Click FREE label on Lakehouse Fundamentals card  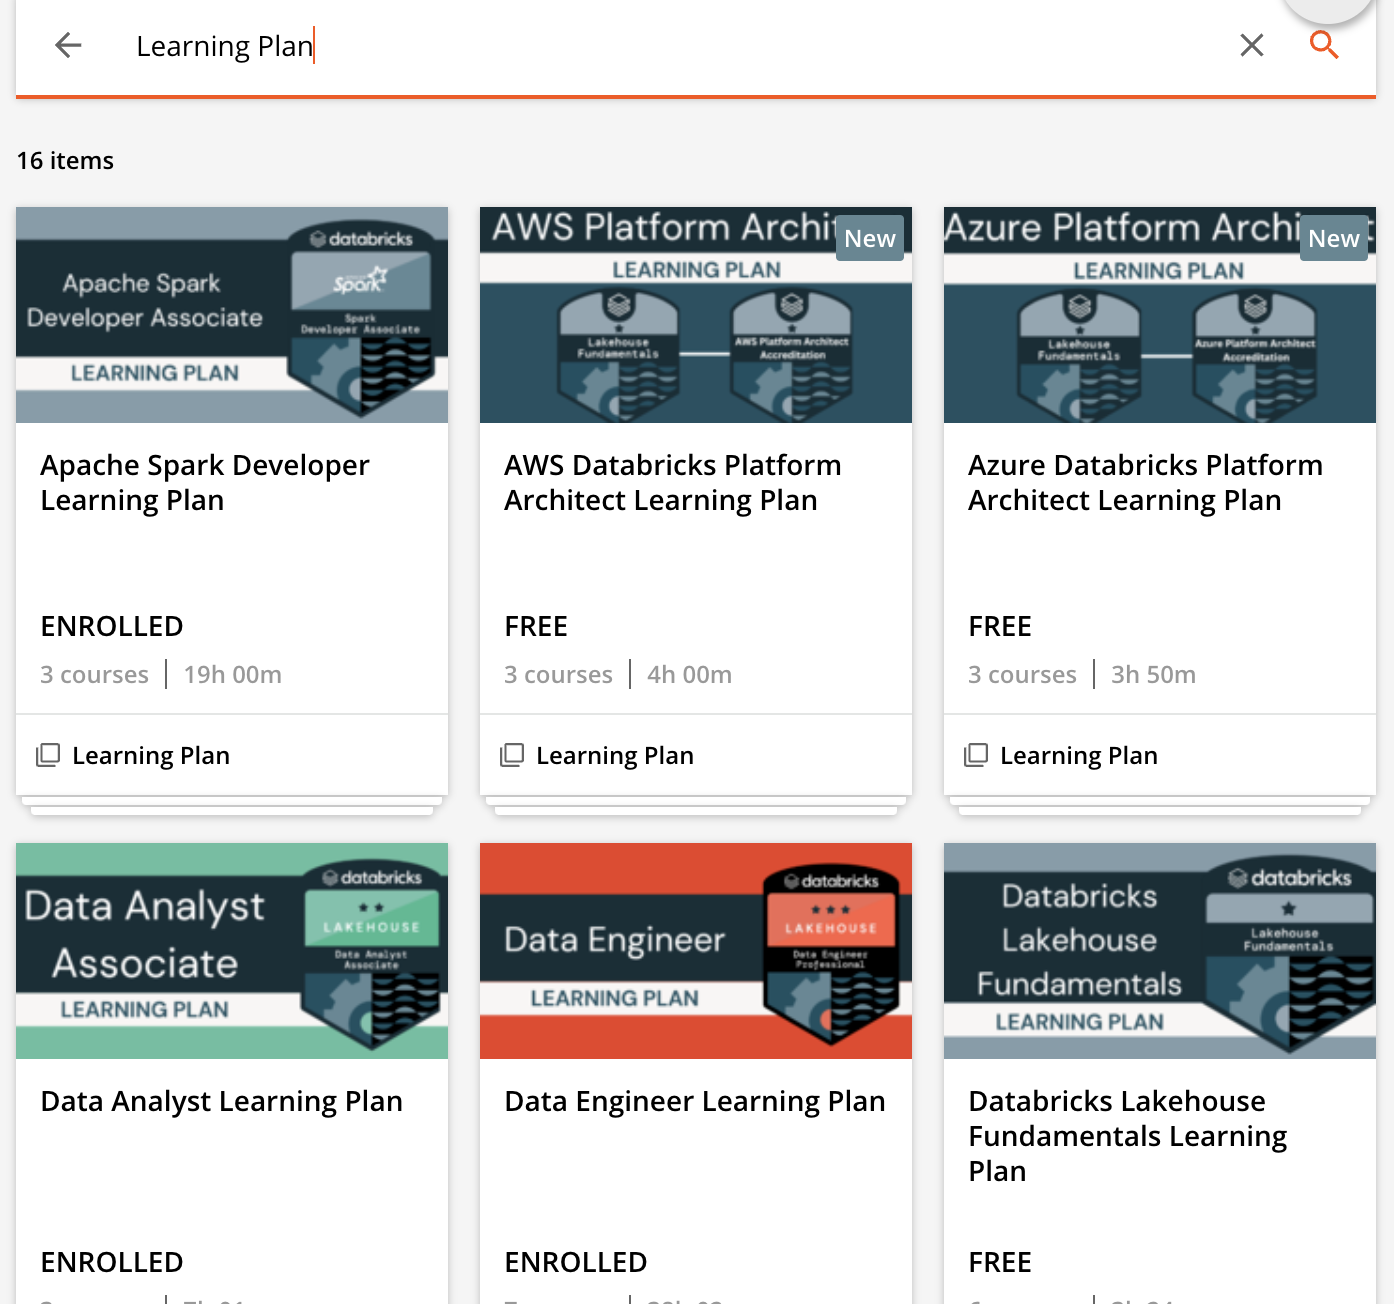pyautogui.click(x=1000, y=1263)
